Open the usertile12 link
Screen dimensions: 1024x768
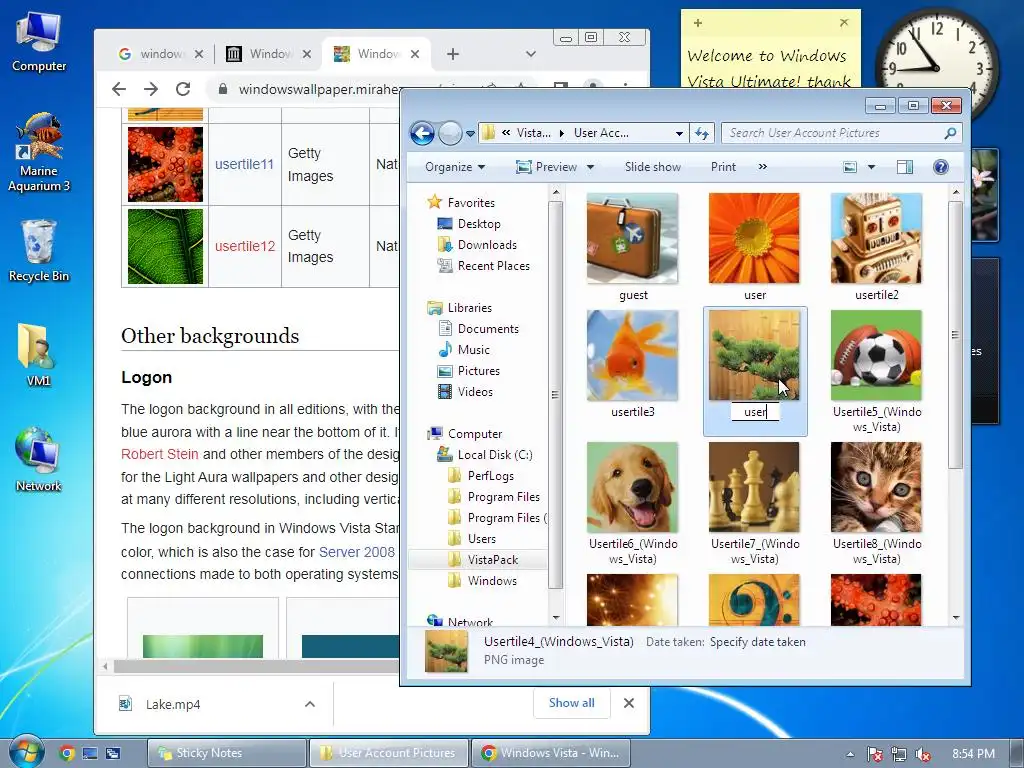point(245,246)
